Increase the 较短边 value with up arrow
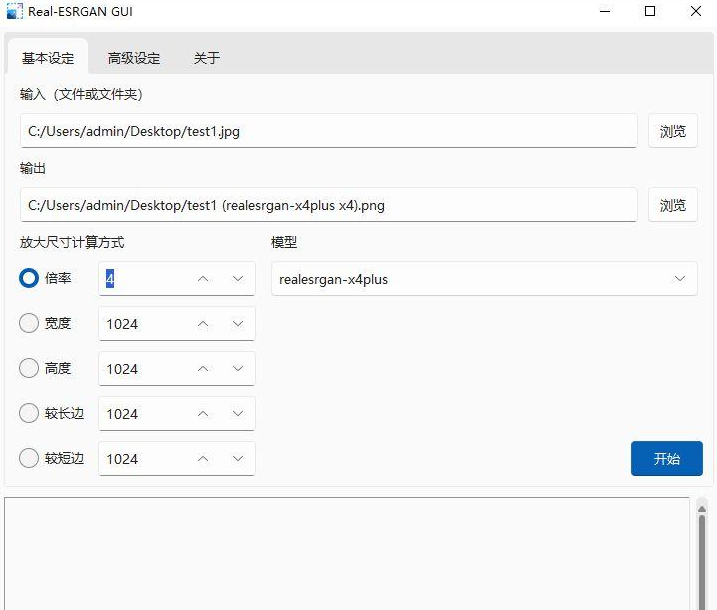Screen dimensions: 717x610 (203, 458)
